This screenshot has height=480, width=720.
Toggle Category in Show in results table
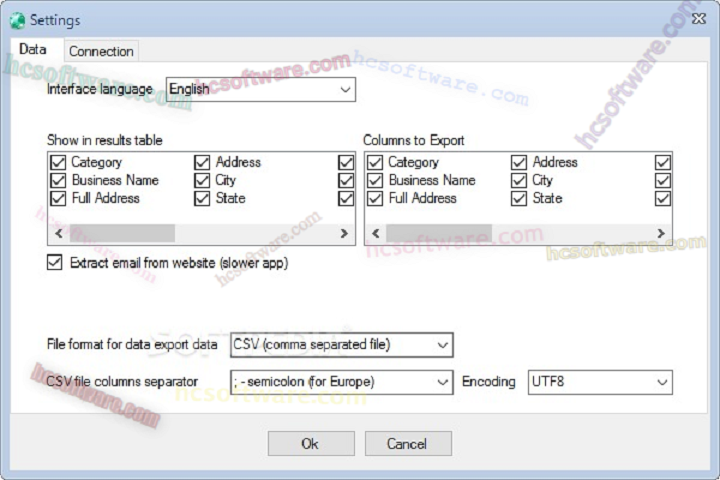[x=58, y=162]
